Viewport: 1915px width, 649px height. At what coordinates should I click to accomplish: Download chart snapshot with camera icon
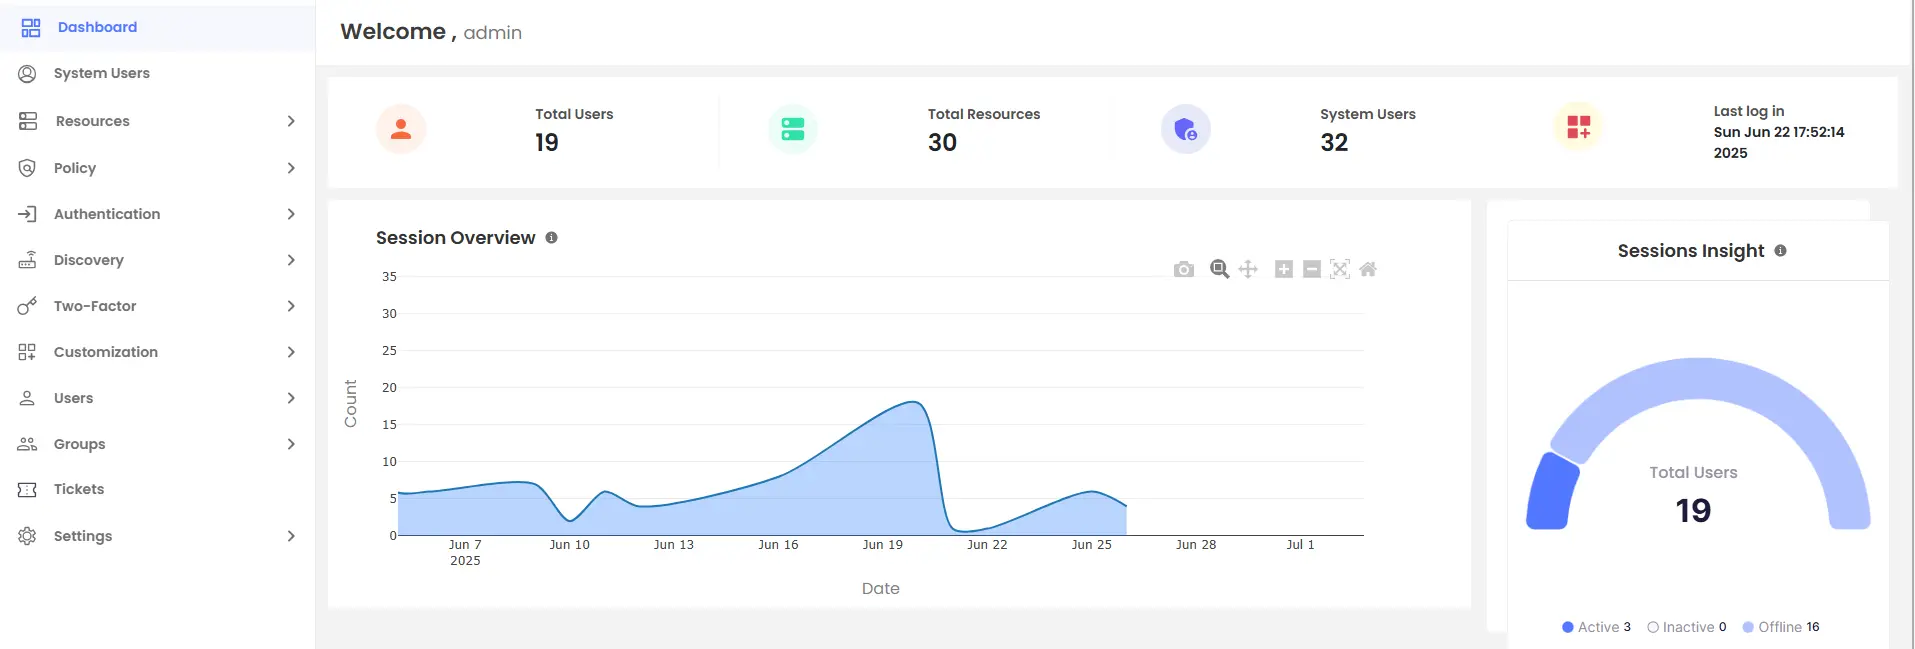(x=1184, y=269)
